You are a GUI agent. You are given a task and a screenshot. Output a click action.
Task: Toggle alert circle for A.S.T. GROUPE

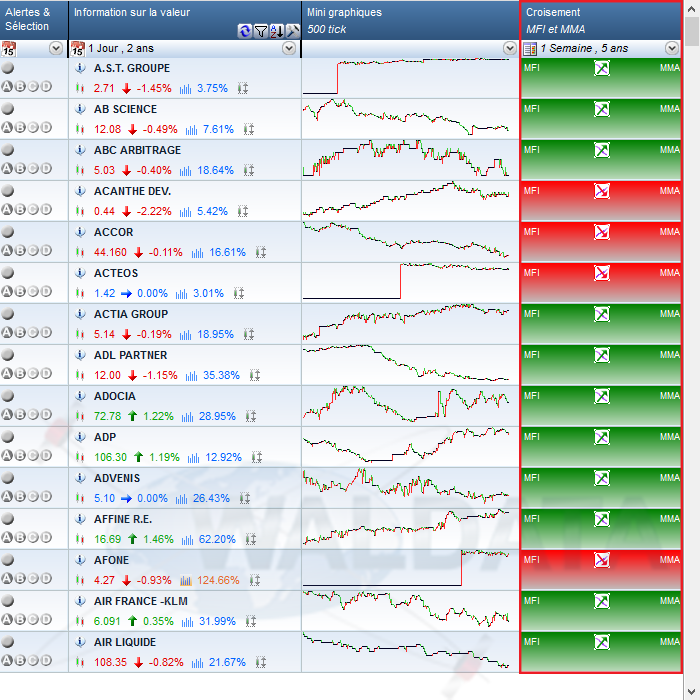[8, 68]
